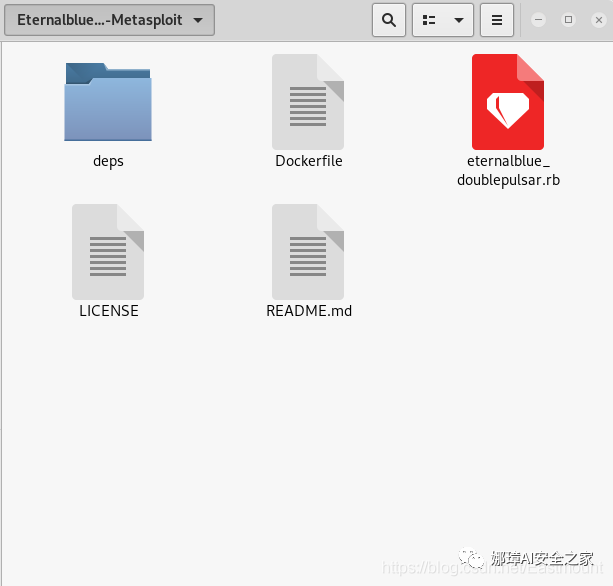Open the hamburger menu button
Viewport: 613px width, 586px height.
[x=497, y=20]
